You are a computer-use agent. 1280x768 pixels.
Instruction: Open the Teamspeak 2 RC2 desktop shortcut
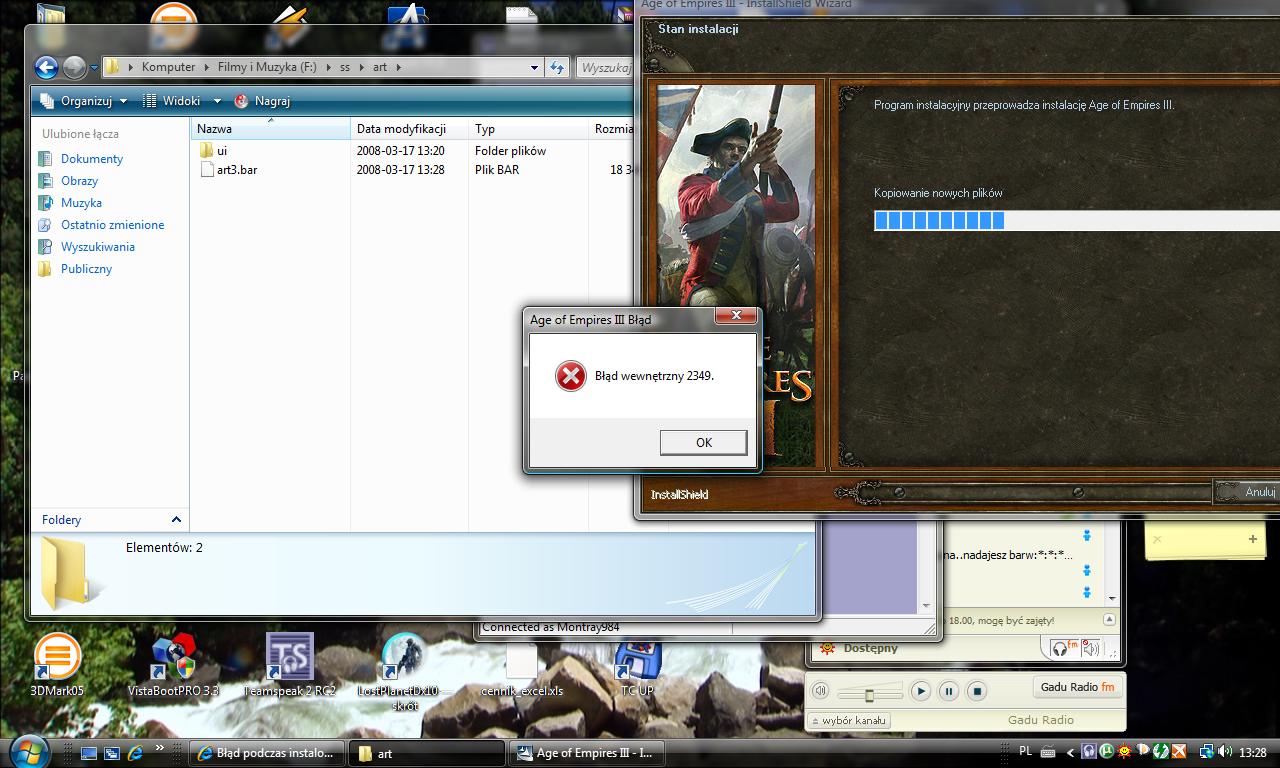tap(290, 666)
